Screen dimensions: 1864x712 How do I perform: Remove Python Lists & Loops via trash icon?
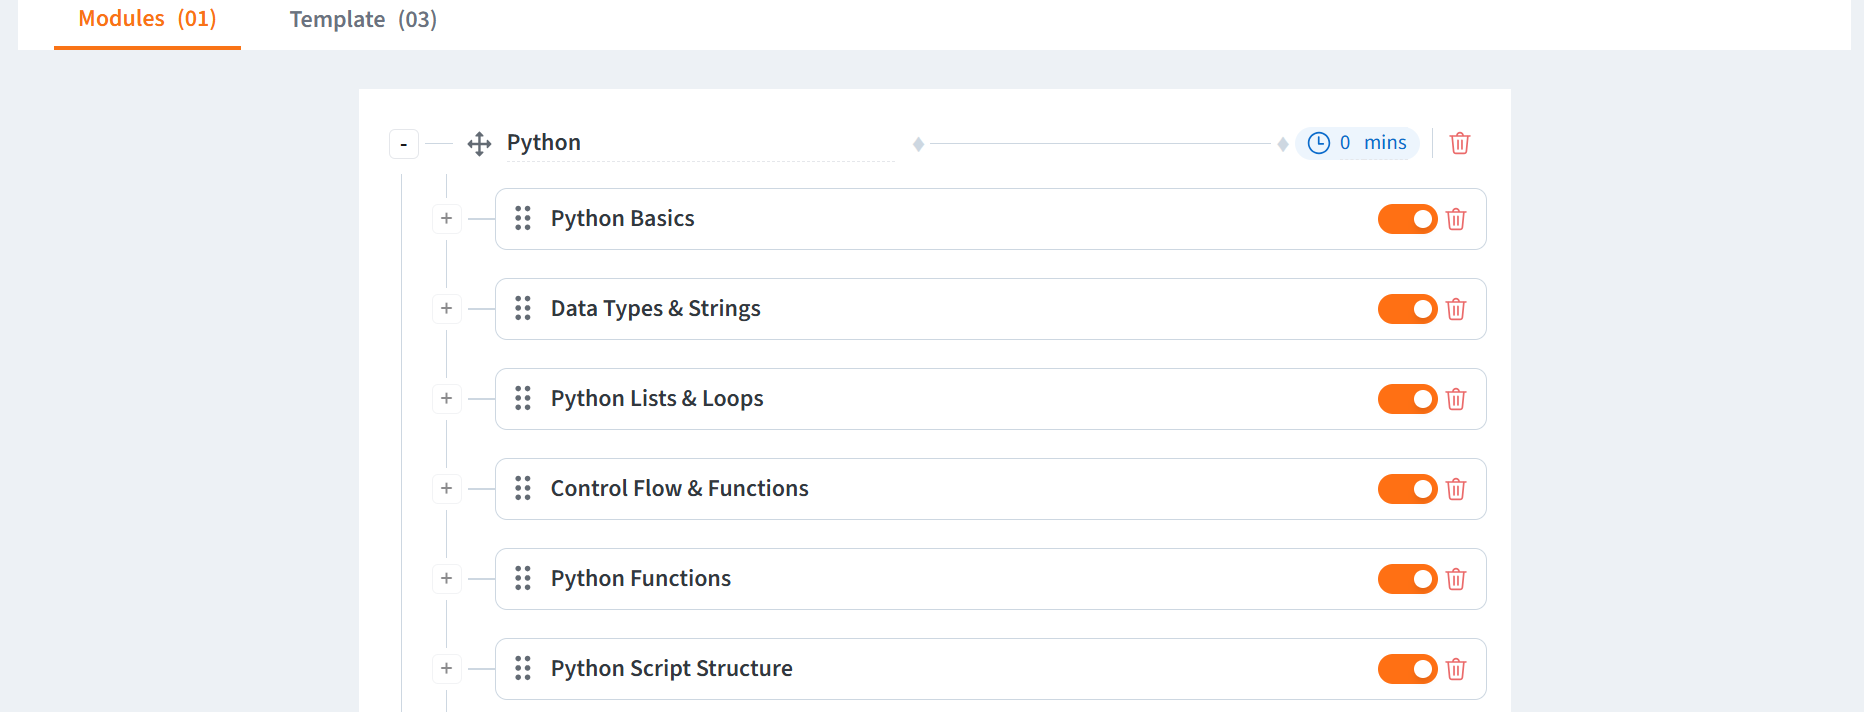1456,399
